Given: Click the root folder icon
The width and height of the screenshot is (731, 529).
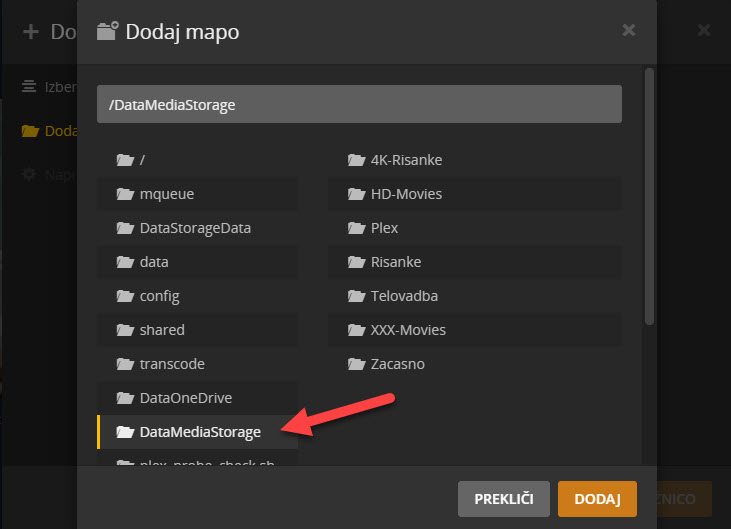Looking at the screenshot, I should [x=125, y=160].
